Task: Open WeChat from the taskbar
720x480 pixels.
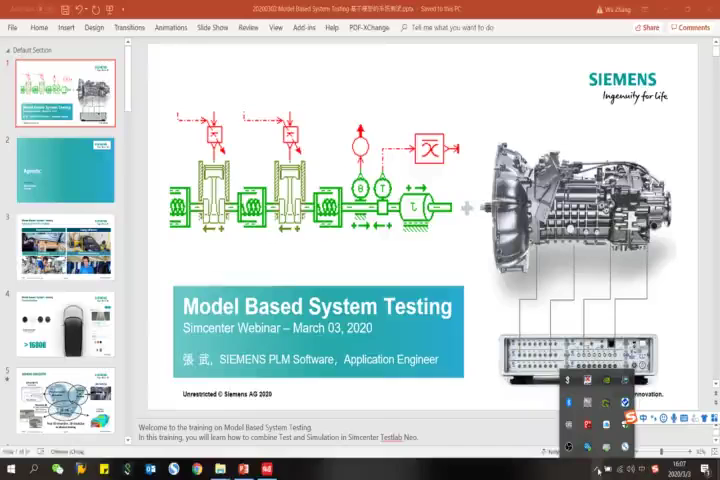Action: click(x=57, y=469)
